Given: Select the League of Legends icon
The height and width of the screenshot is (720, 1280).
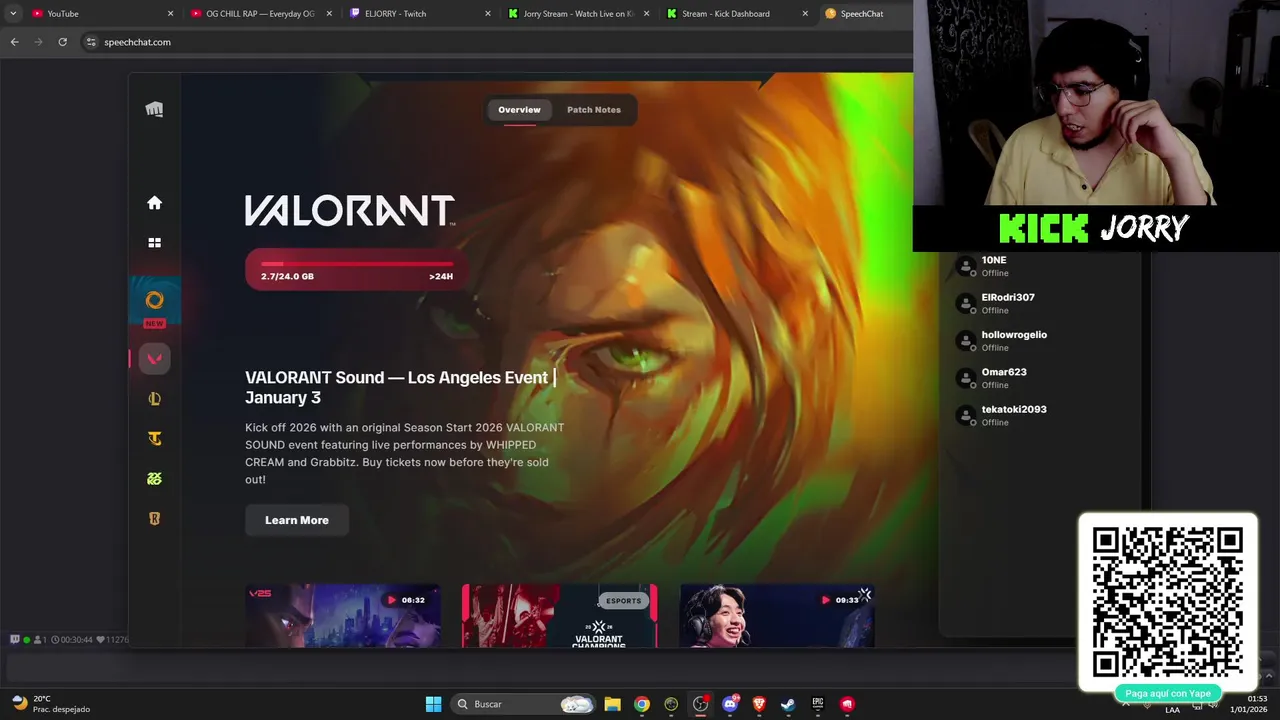Looking at the screenshot, I should [154, 399].
